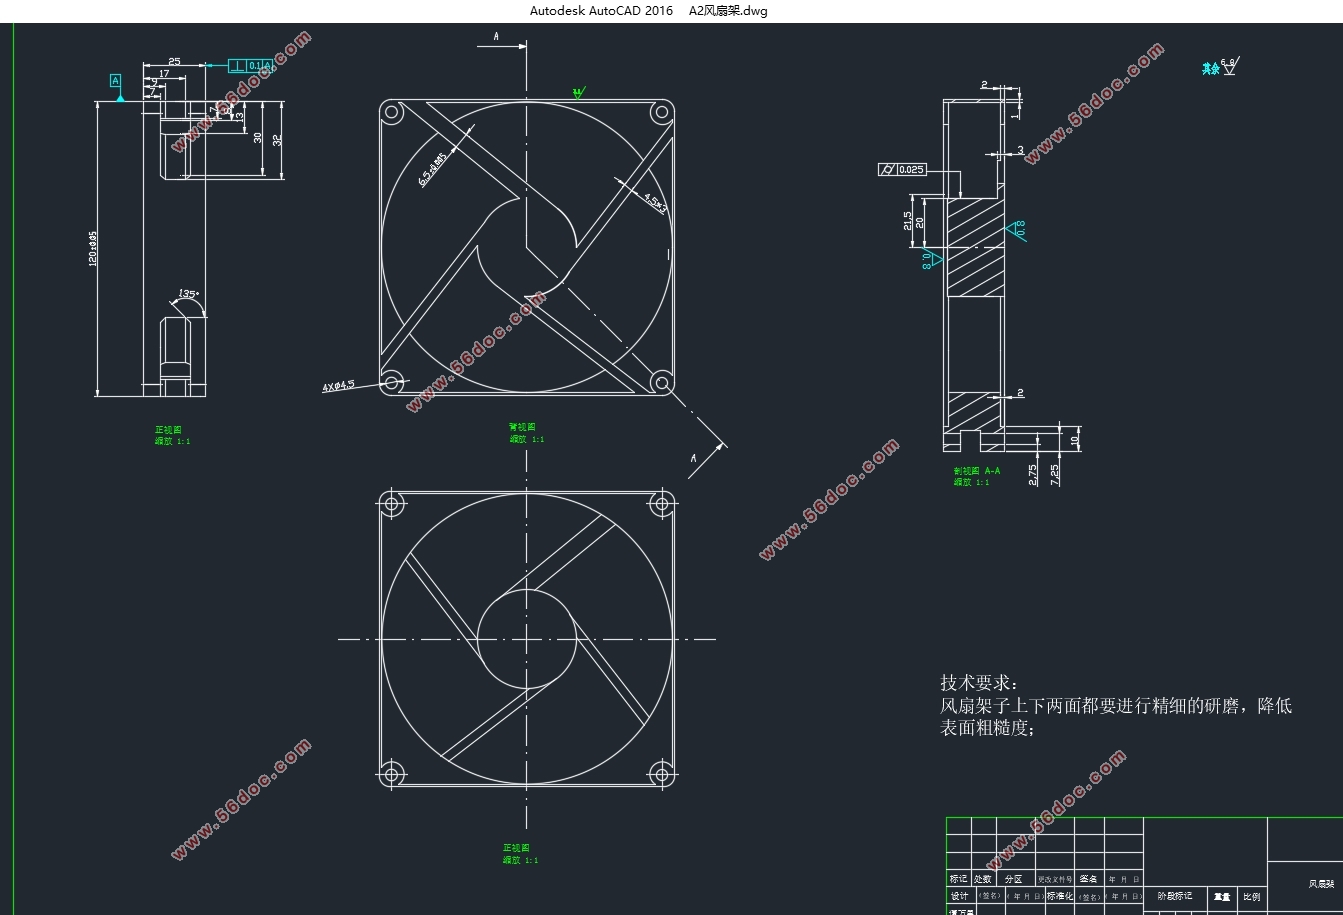Click the 技术要求 heading text

(979, 683)
